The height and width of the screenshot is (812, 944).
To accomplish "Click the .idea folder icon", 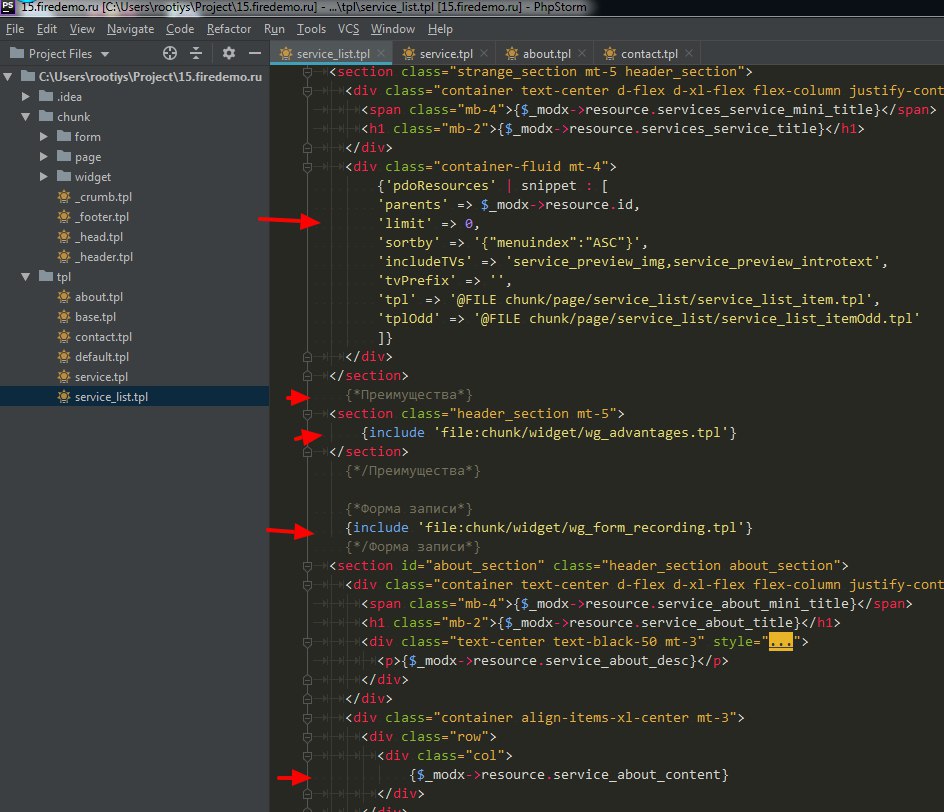I will [x=46, y=96].
